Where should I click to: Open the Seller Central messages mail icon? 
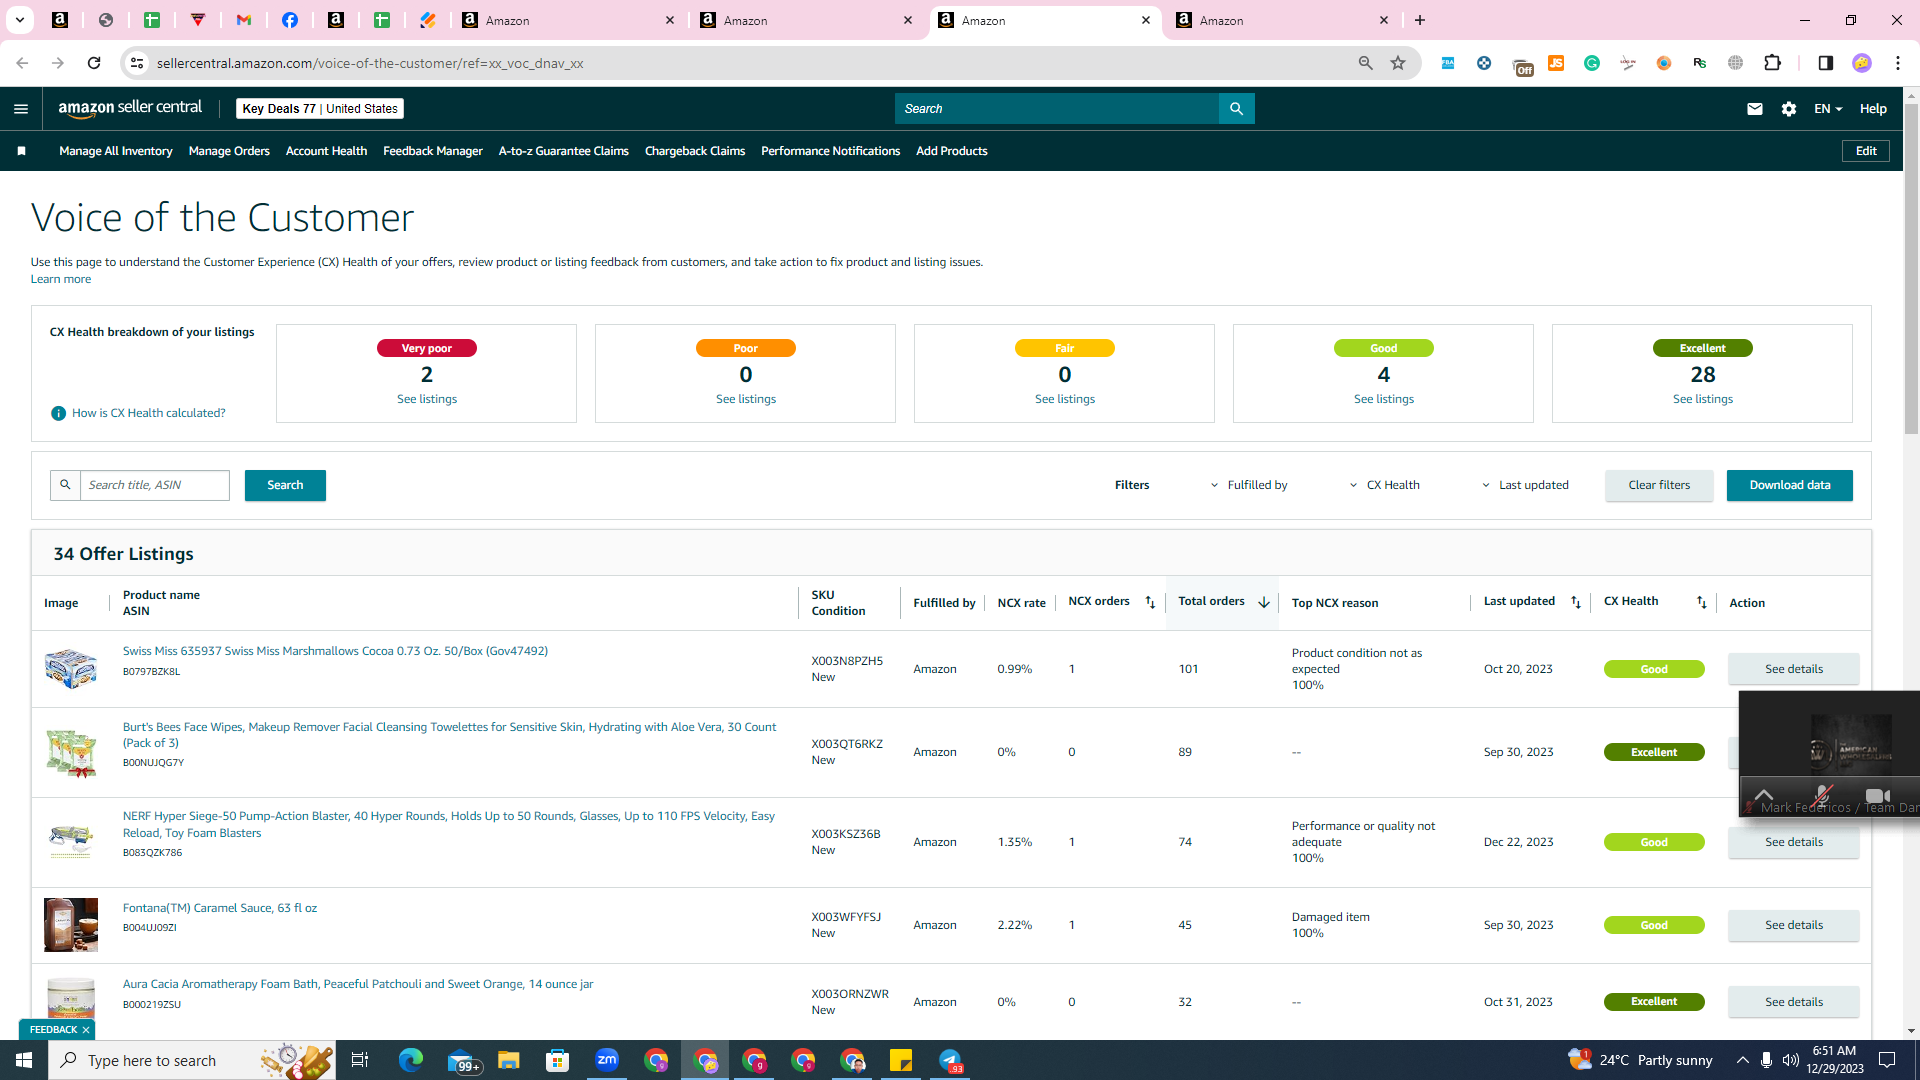(x=1755, y=109)
